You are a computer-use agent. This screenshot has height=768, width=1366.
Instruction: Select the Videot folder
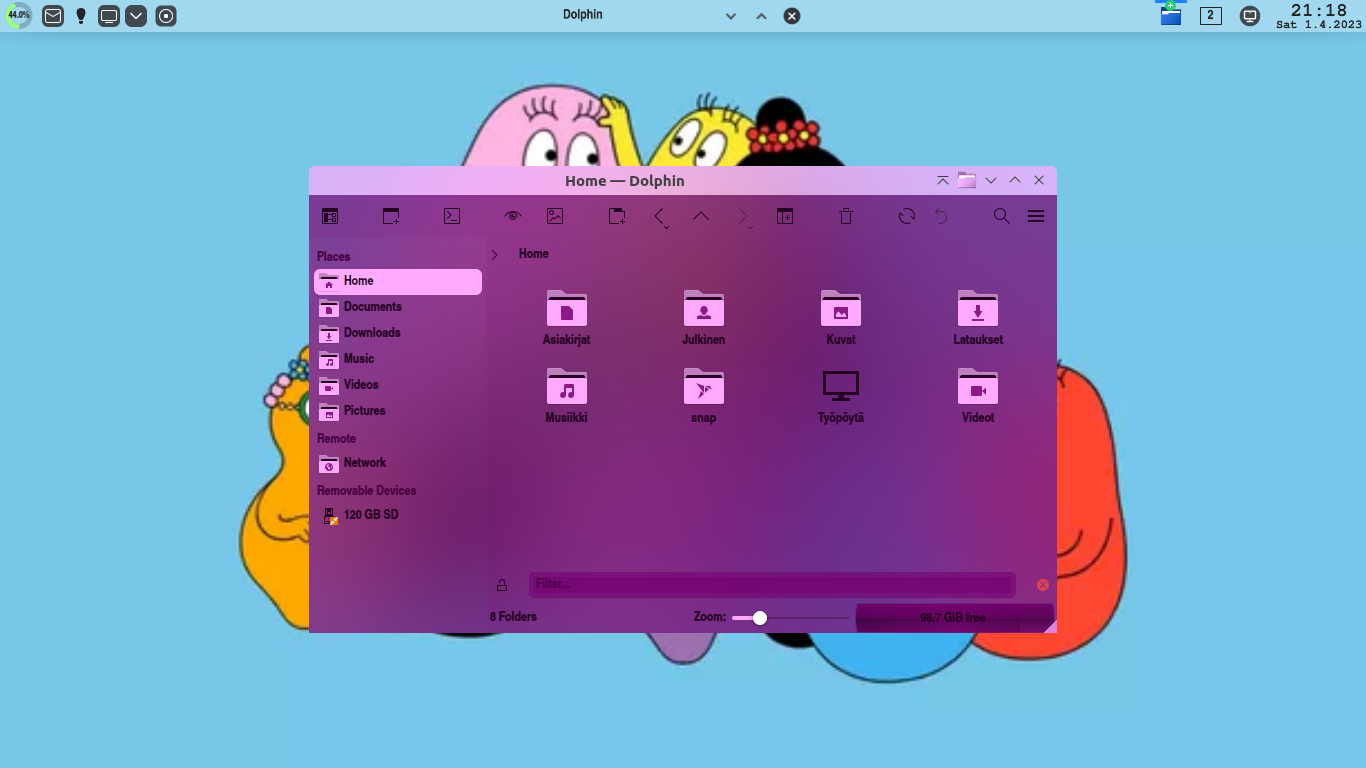coord(978,396)
